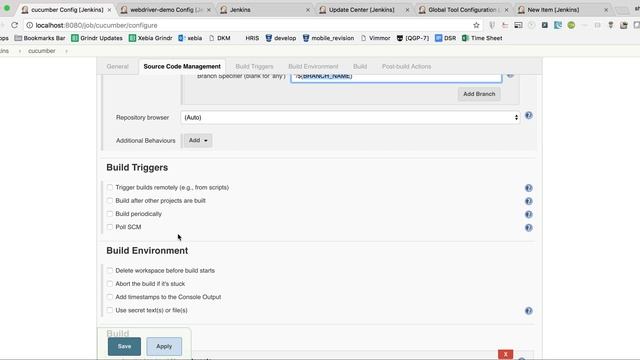Click Add Branch button
Screen dimensions: 640x360
[479, 94]
